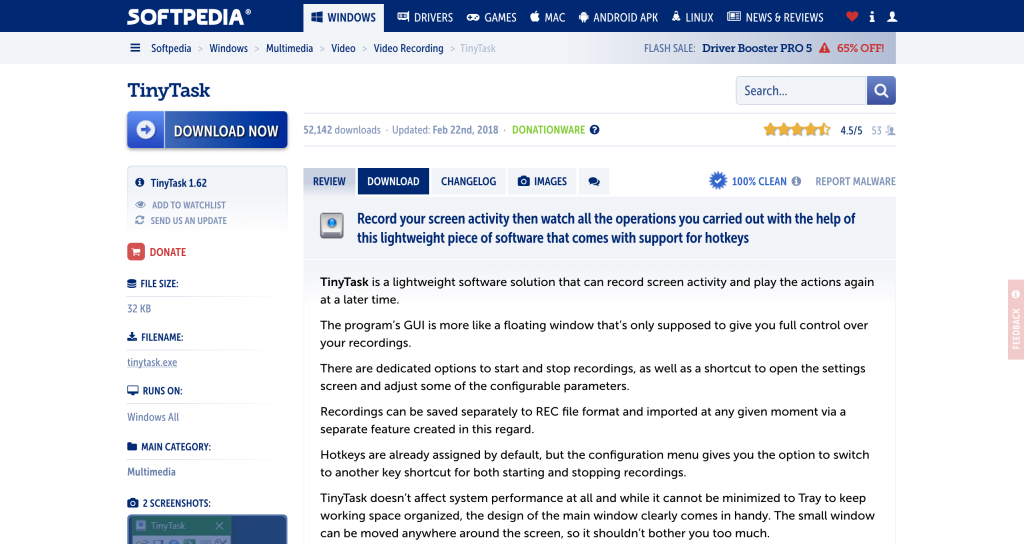Screen dimensions: 1024x544
Task: Click the red warning triangle icon
Action: tap(825, 48)
